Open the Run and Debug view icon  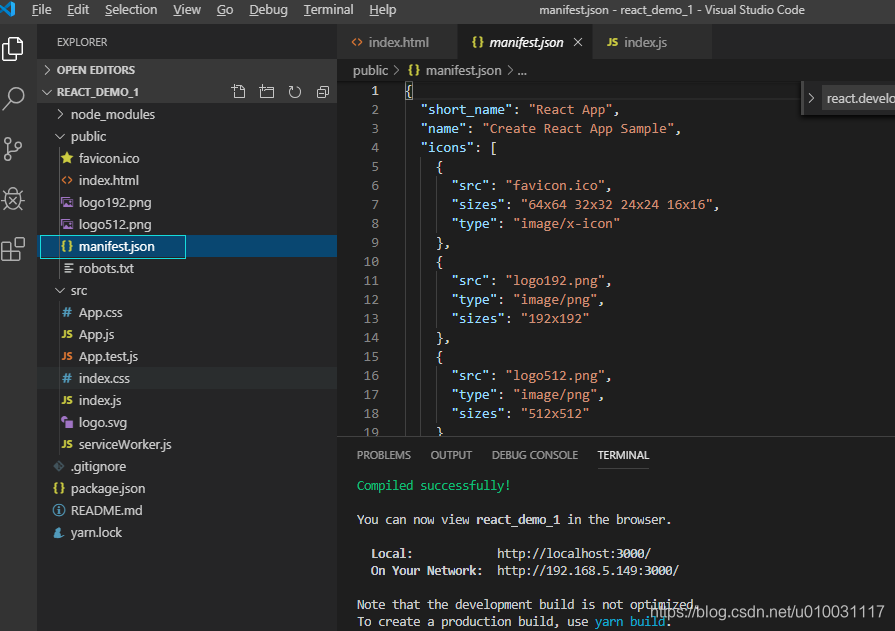[x=13, y=198]
